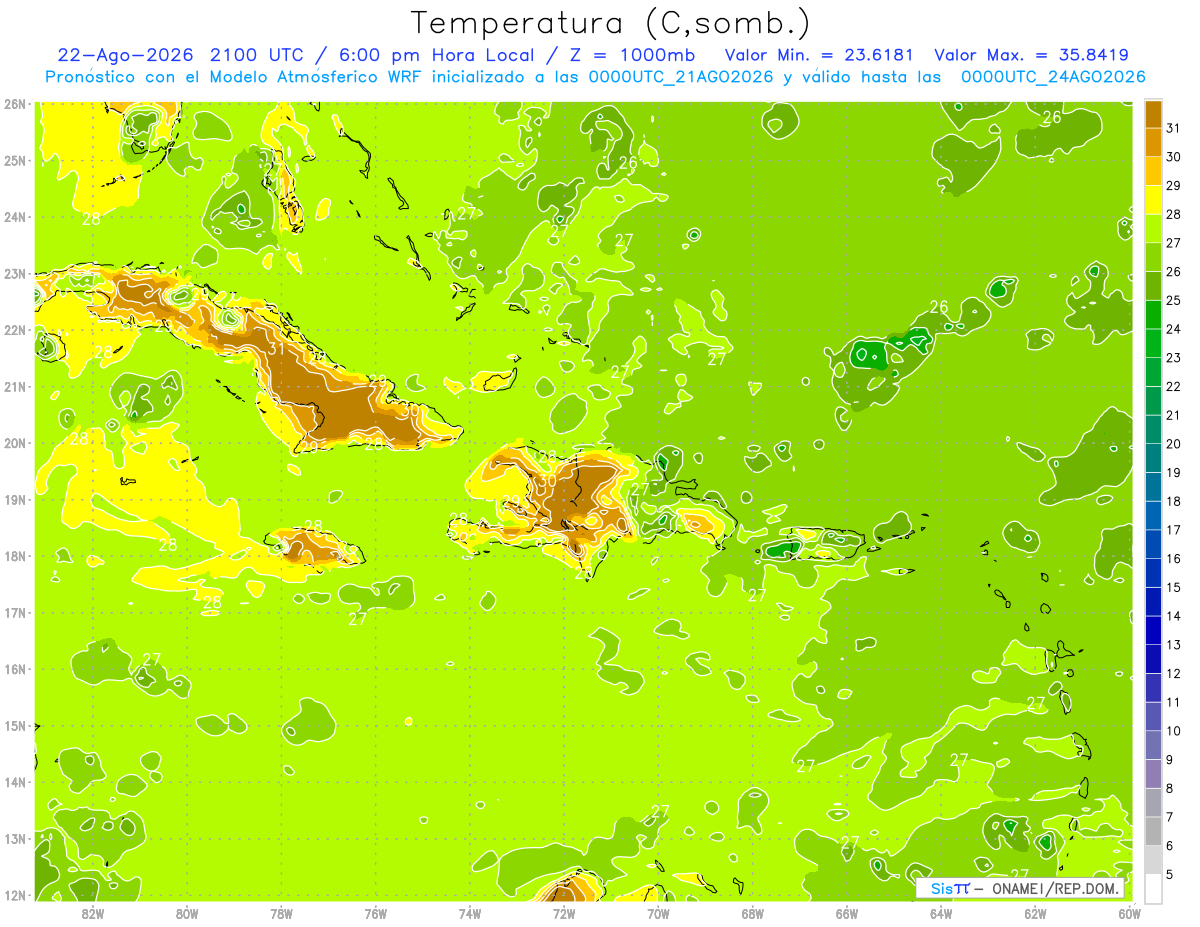1200x927 pixels.
Task: Click the "0000UTC_24AGO2026" valid-until timestamp
Action: [1053, 77]
